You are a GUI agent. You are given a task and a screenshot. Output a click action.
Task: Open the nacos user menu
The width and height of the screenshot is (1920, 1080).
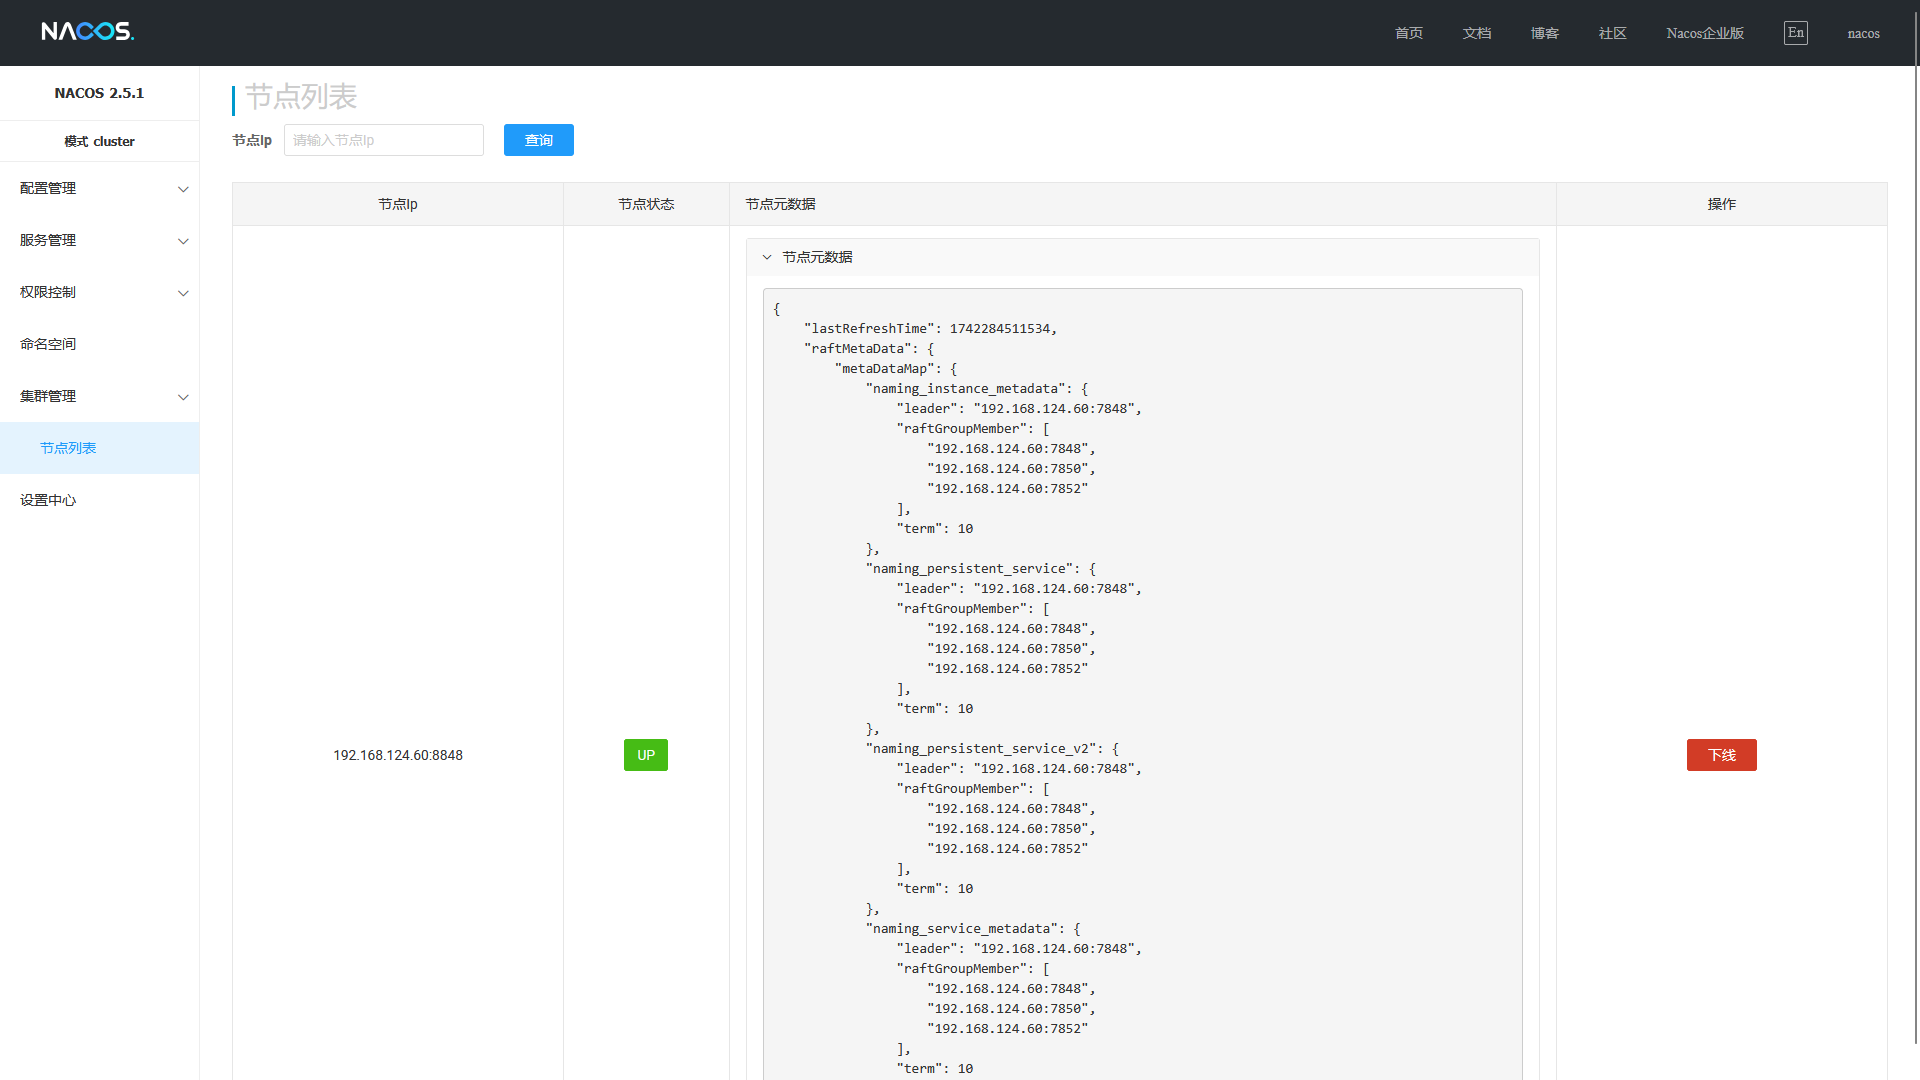(x=1863, y=33)
